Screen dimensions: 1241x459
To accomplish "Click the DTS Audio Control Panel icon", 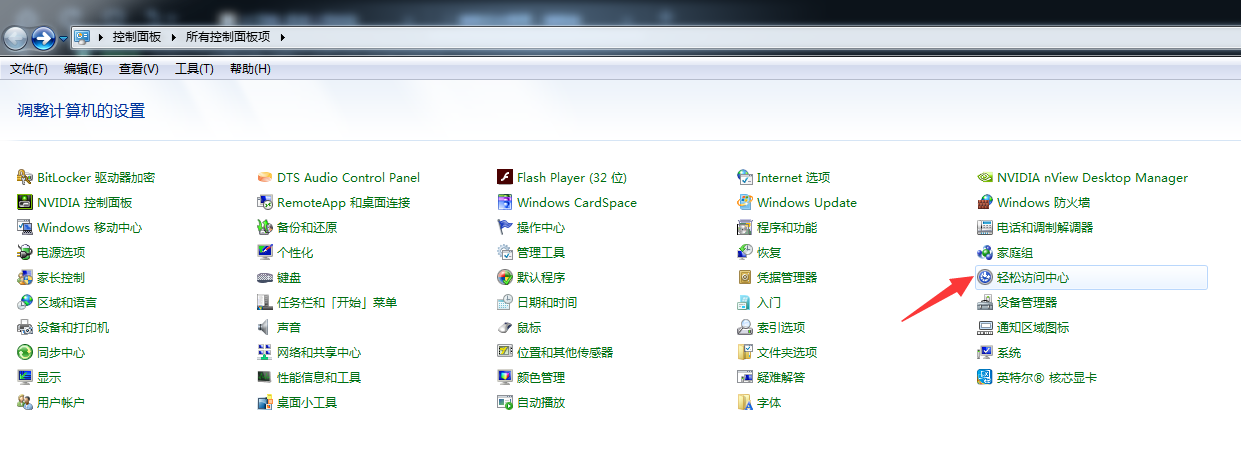I will tap(265, 177).
